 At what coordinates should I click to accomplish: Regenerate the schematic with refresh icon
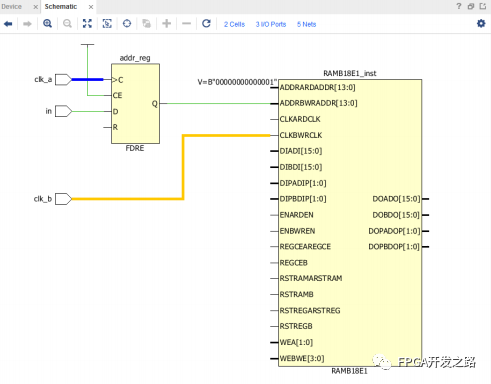(x=206, y=24)
